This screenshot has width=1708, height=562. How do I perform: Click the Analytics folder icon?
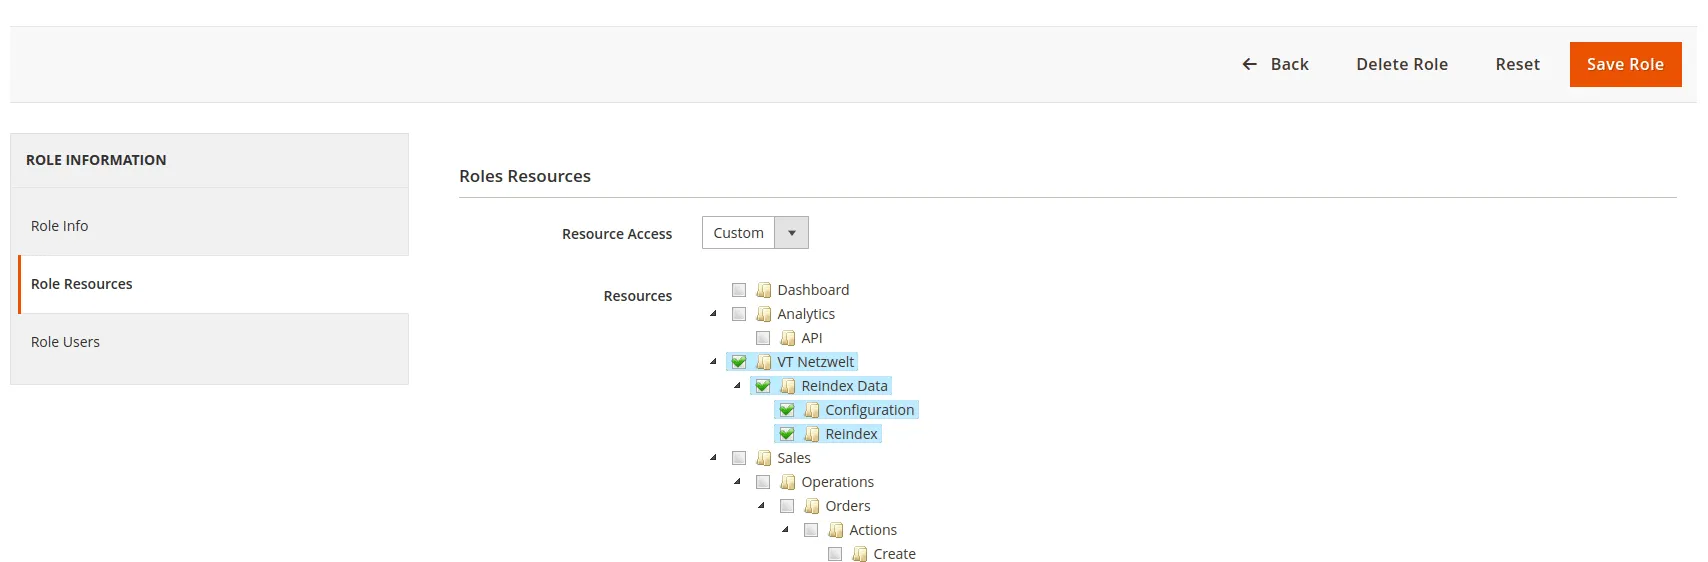pos(764,314)
